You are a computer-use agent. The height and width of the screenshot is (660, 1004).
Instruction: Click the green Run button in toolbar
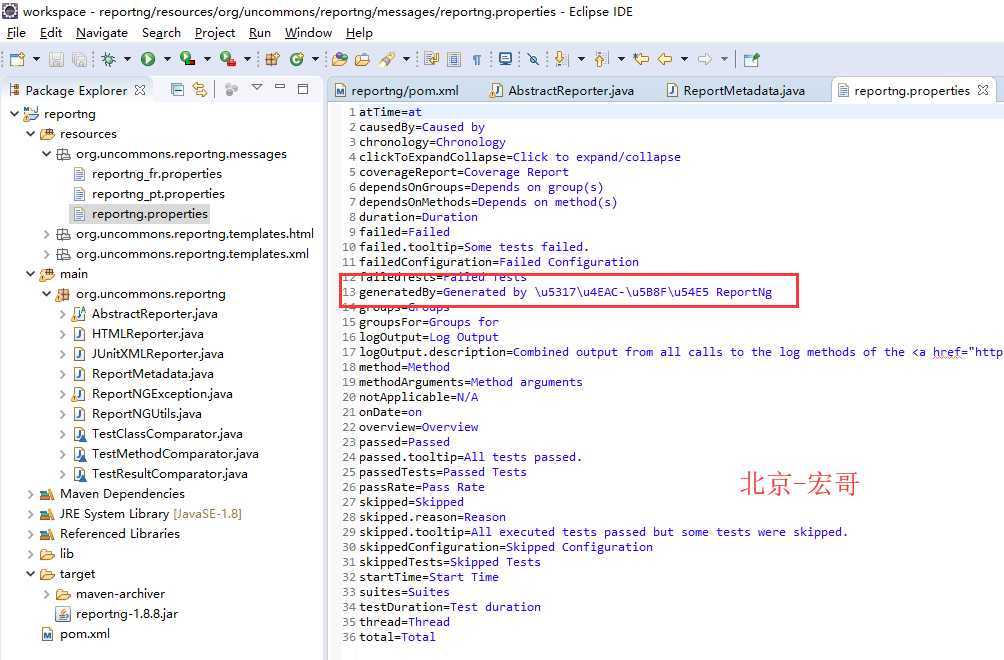tap(148, 60)
